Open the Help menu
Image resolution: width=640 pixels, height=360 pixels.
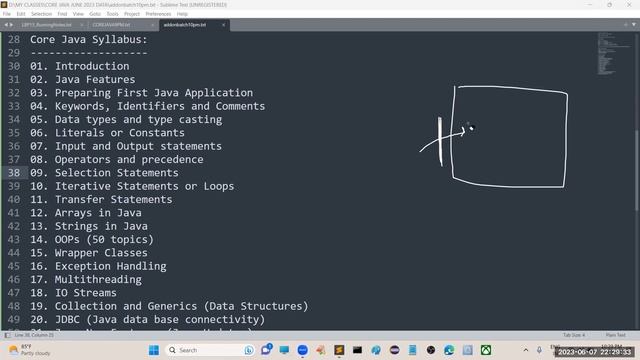click(x=182, y=14)
